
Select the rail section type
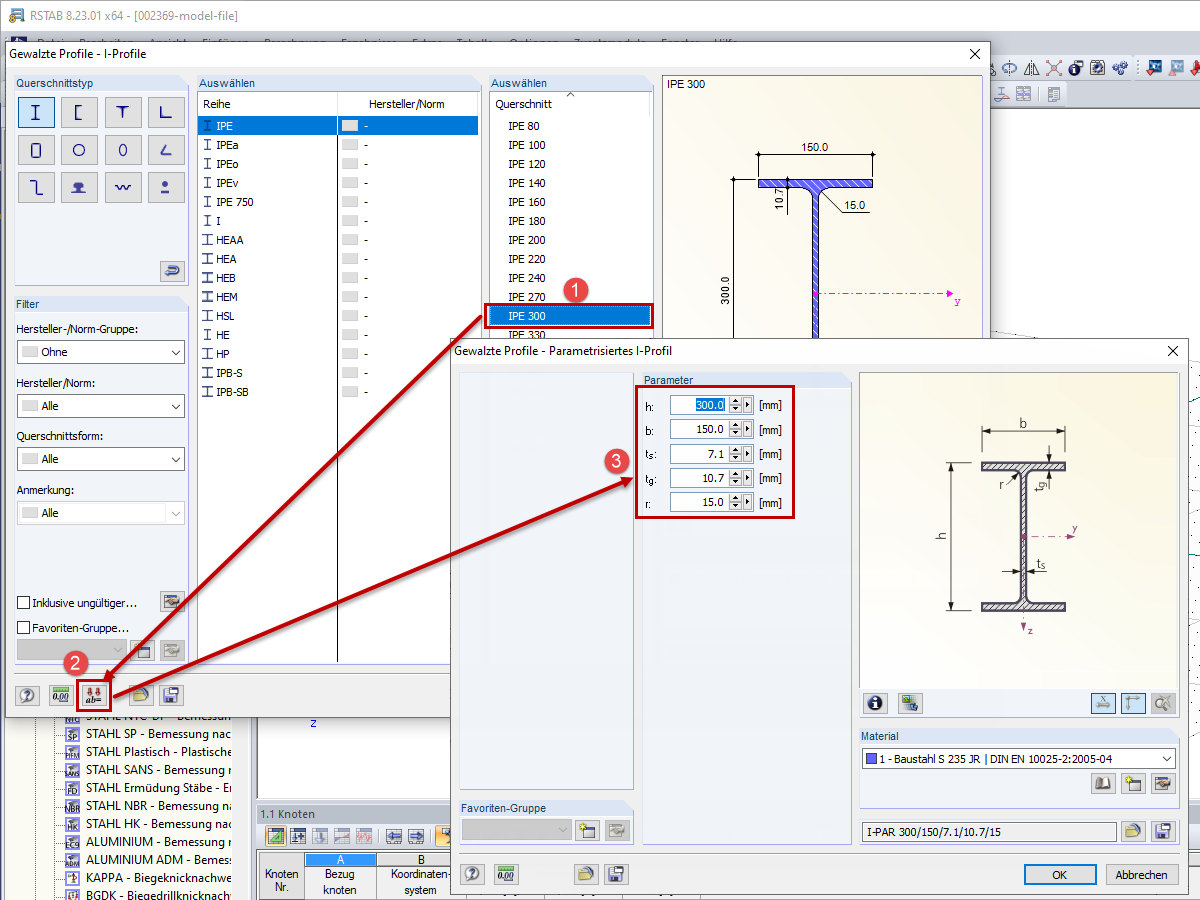(x=79, y=188)
